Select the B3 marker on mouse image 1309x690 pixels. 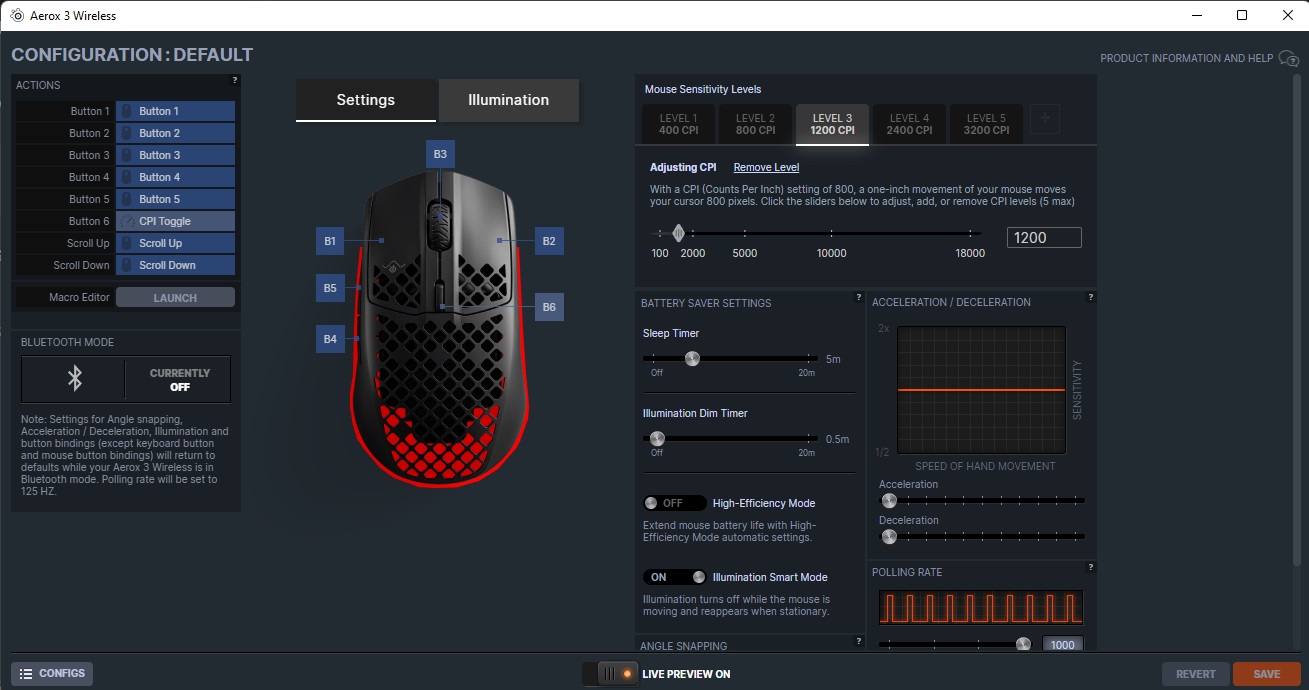[x=440, y=155]
